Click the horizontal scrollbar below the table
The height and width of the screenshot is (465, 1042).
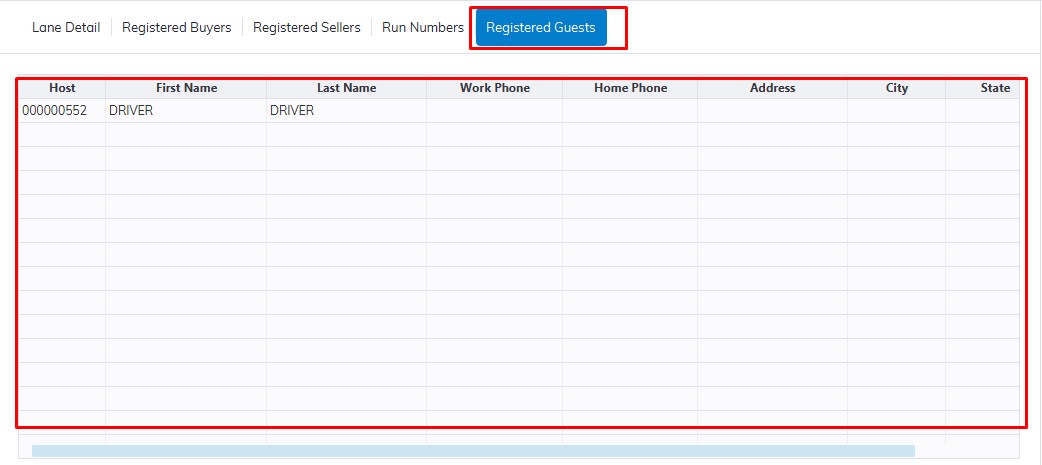point(473,451)
